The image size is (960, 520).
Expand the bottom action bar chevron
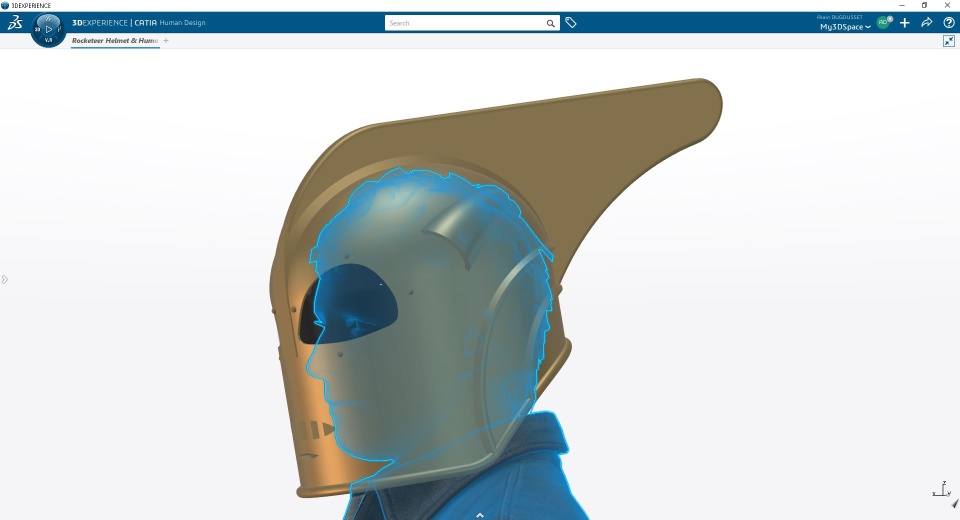pos(480,516)
